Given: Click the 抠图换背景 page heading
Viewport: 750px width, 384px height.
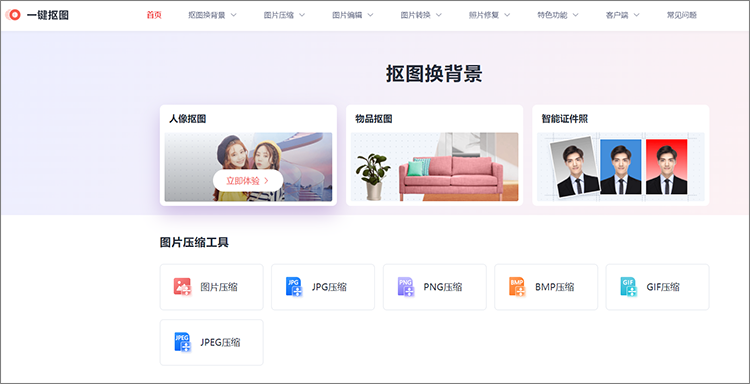Looking at the screenshot, I should (x=434, y=74).
